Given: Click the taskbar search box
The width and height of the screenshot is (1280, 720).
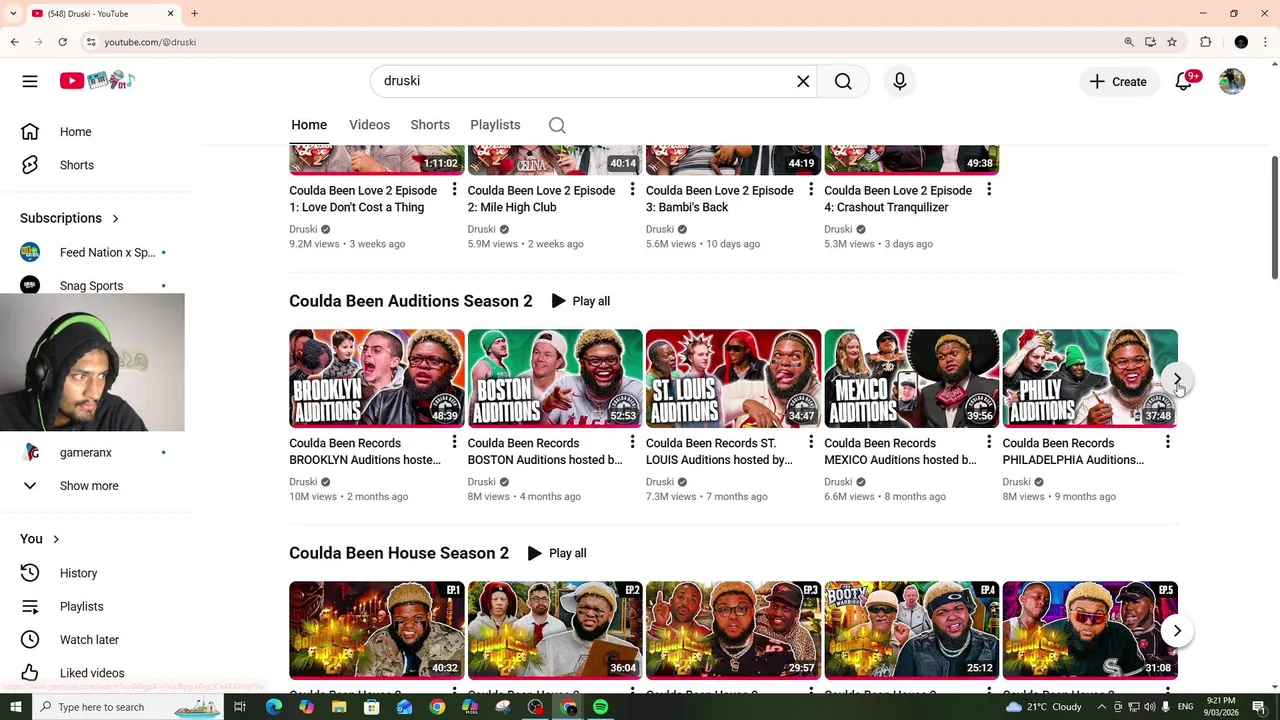Looking at the screenshot, I should pos(128,707).
